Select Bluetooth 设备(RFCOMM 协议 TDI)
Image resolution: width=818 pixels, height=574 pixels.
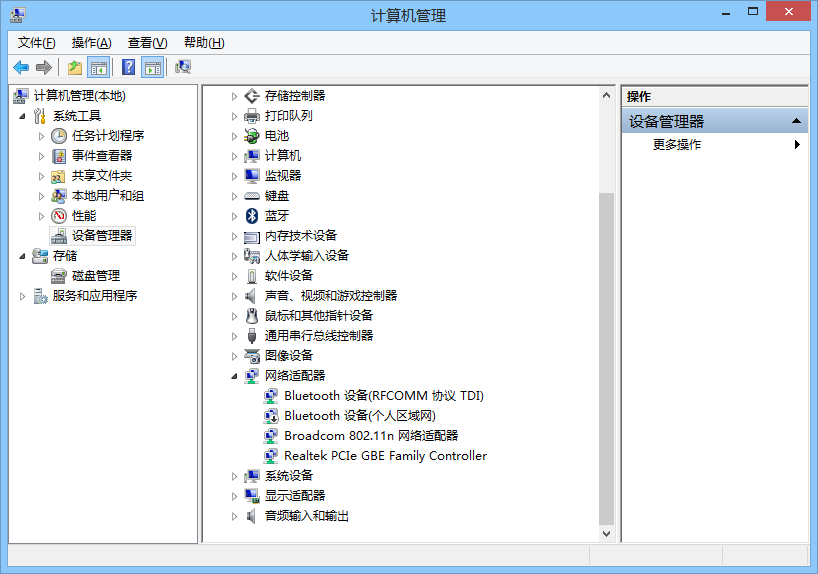tap(383, 396)
